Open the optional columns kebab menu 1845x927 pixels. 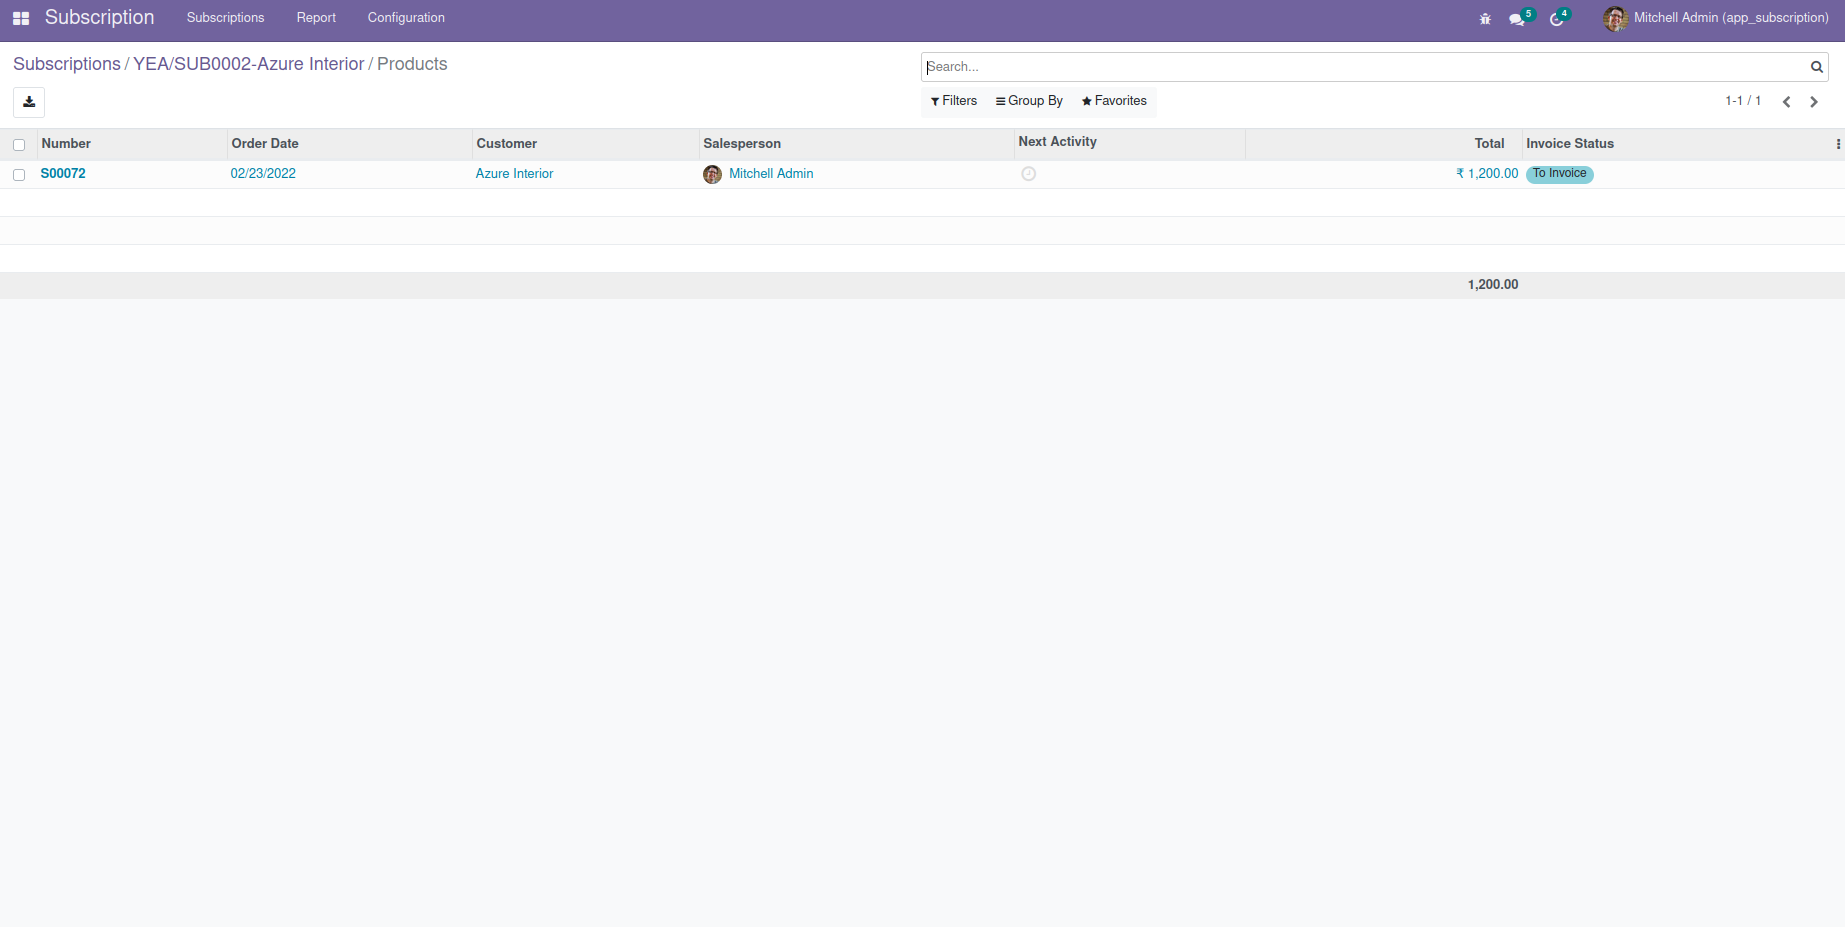coord(1838,144)
